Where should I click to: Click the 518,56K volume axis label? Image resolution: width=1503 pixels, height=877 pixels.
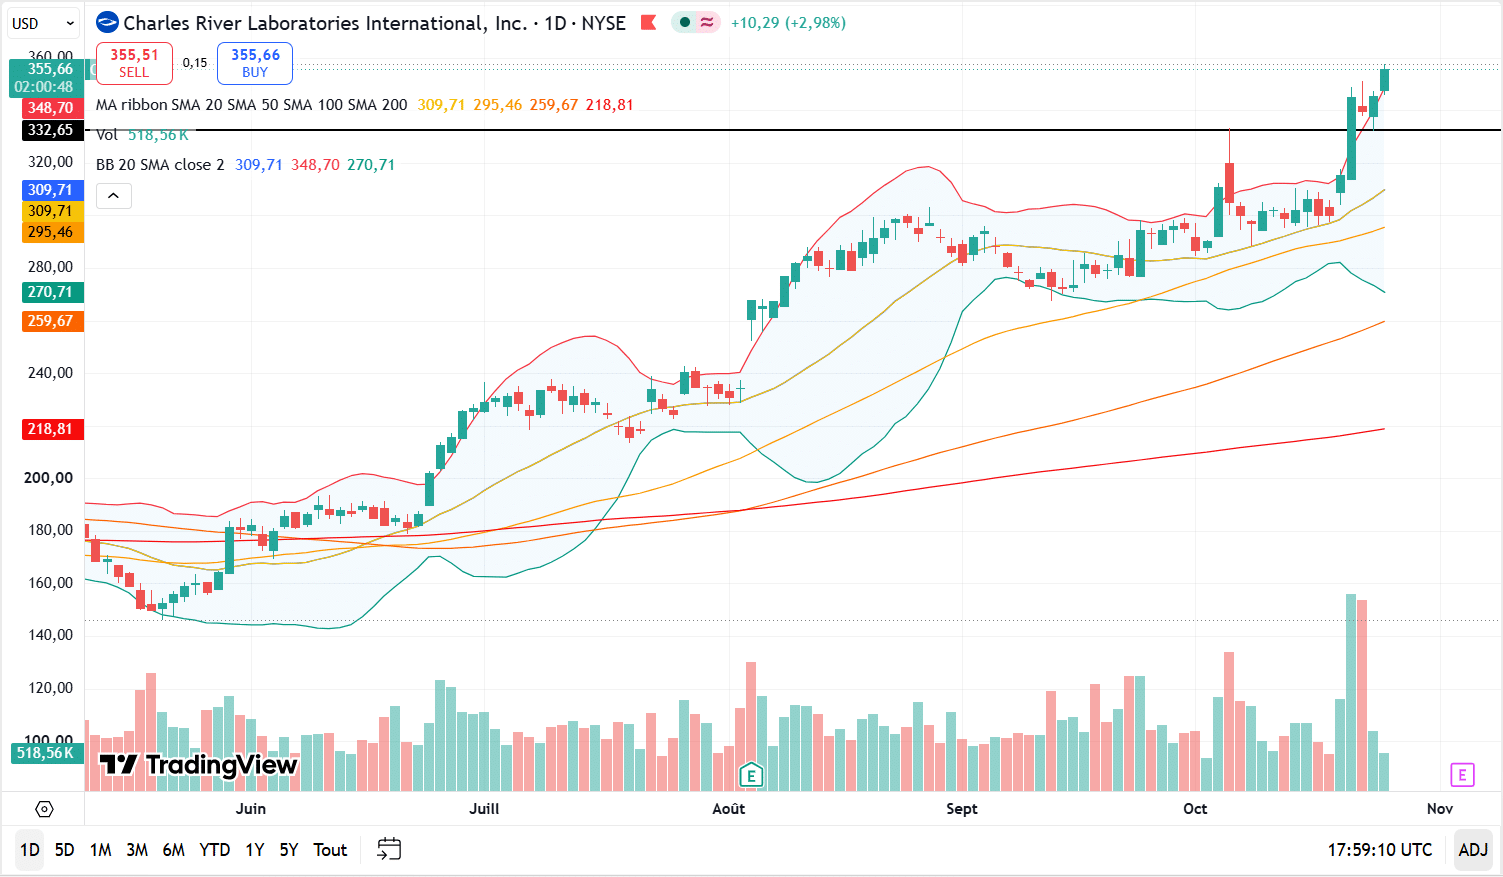point(45,753)
